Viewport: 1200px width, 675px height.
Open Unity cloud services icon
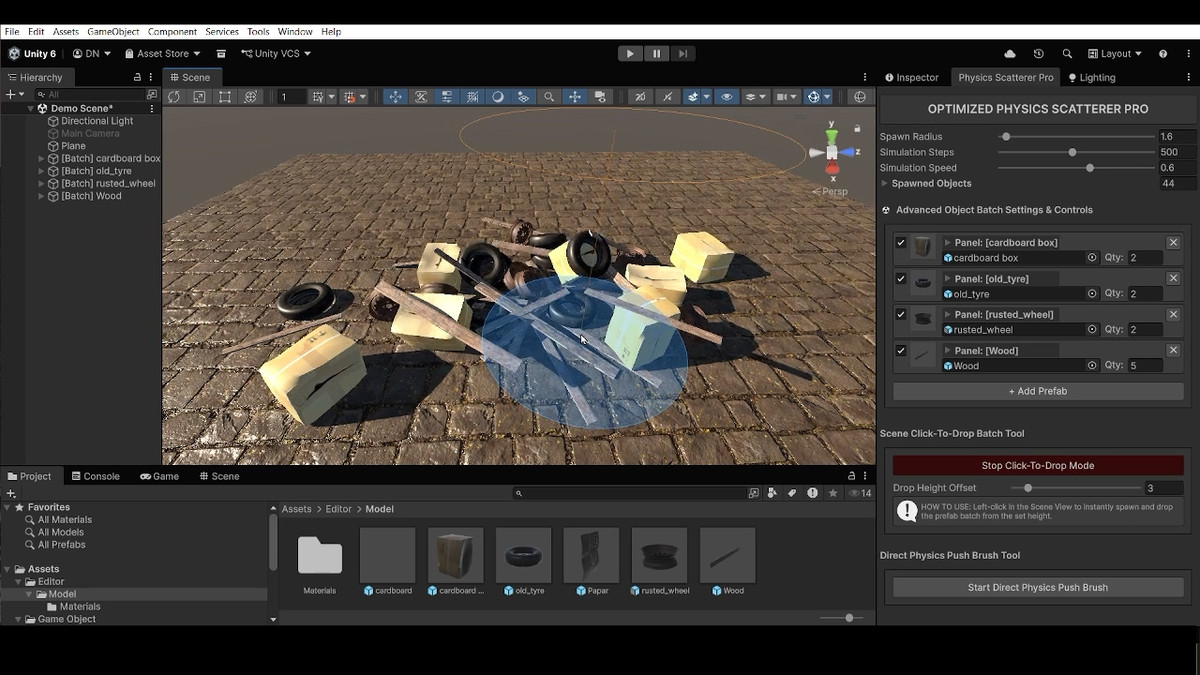point(1009,54)
